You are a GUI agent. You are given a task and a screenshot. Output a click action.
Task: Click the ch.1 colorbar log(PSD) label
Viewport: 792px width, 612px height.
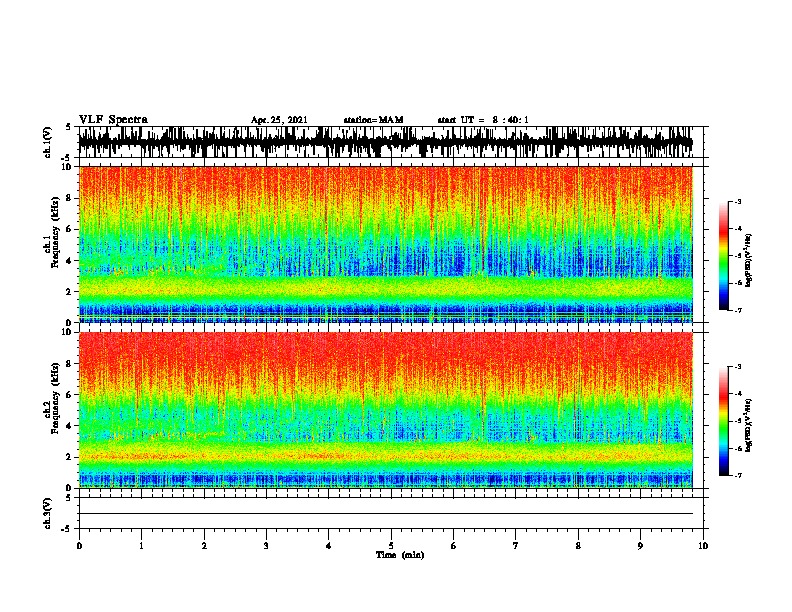pos(749,261)
